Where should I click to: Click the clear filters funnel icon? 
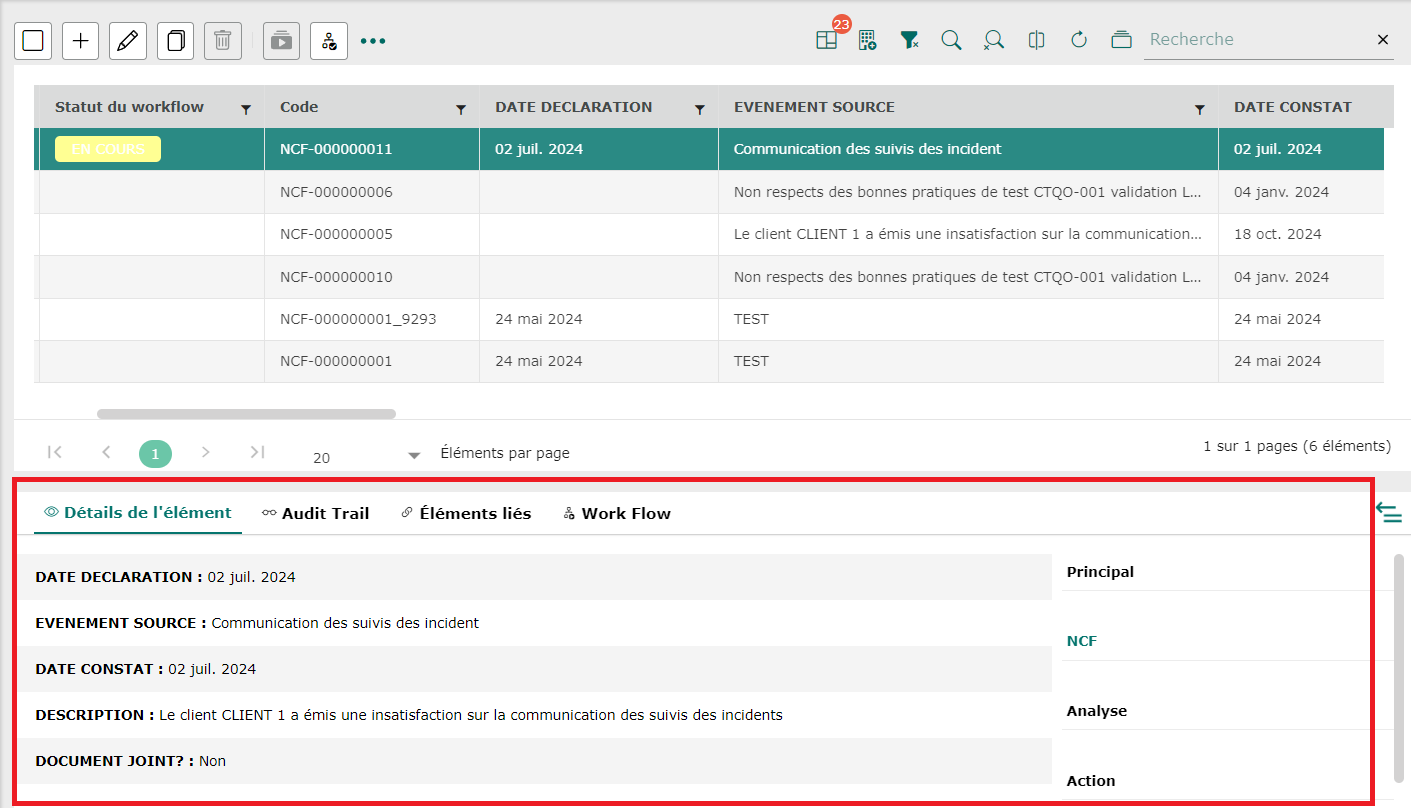[x=909, y=40]
